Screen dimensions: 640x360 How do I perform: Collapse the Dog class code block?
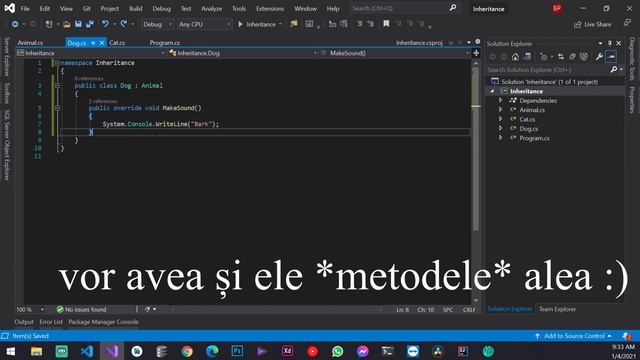click(x=57, y=85)
